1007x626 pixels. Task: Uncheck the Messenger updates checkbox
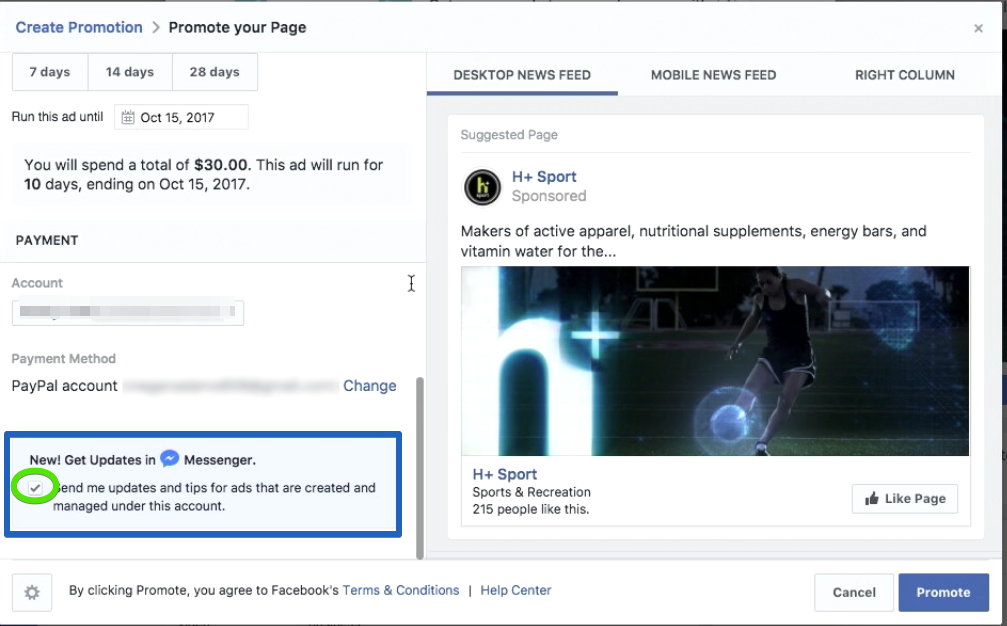coord(35,488)
